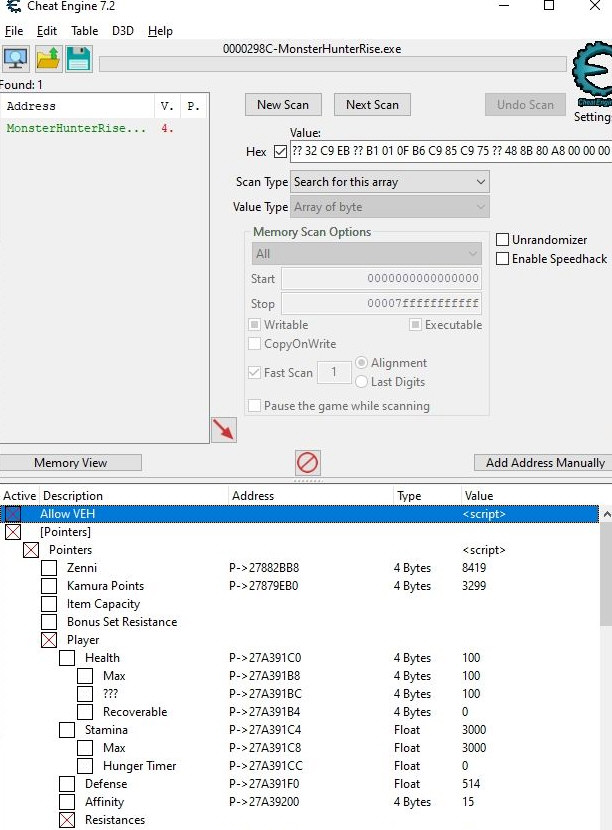Toggle the Writable checkbox
Image resolution: width=612 pixels, height=830 pixels.
tap(255, 324)
